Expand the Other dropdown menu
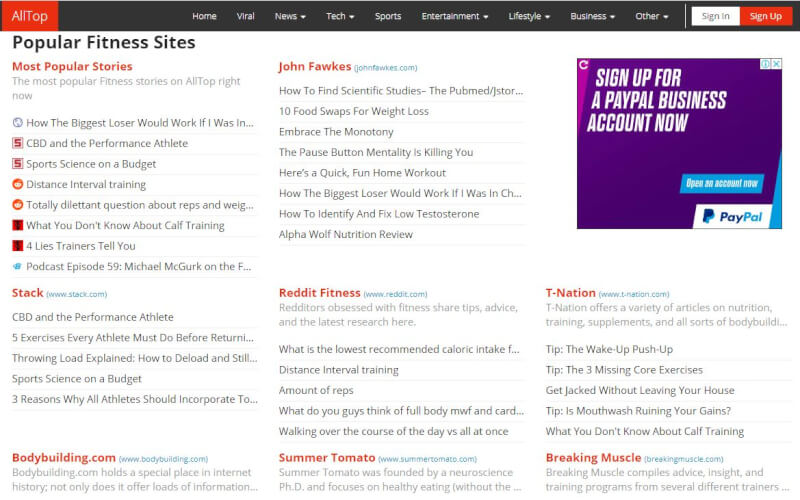Screen dimensions: 800x500 652,16
